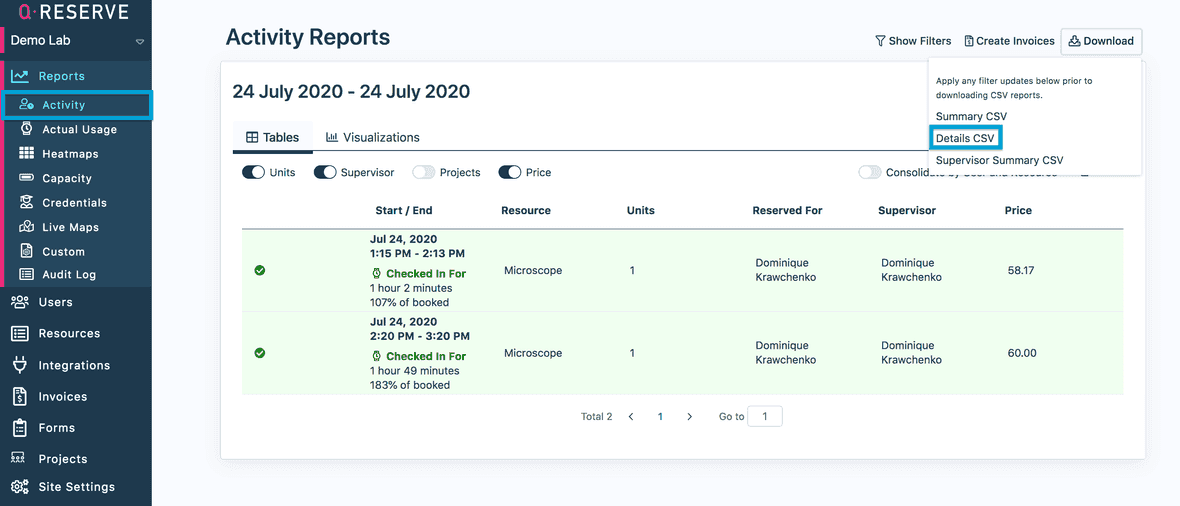Screen dimensions: 1180x506
Task: Switch to the Visualizations tab
Action: (x=372, y=137)
